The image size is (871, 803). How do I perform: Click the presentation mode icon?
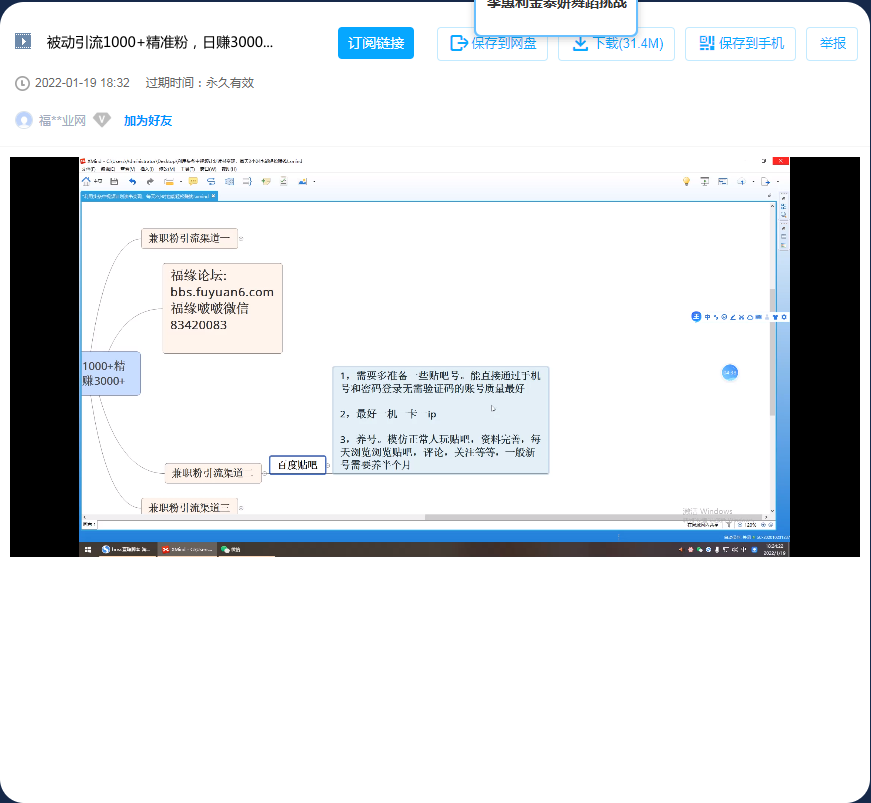tap(704, 182)
